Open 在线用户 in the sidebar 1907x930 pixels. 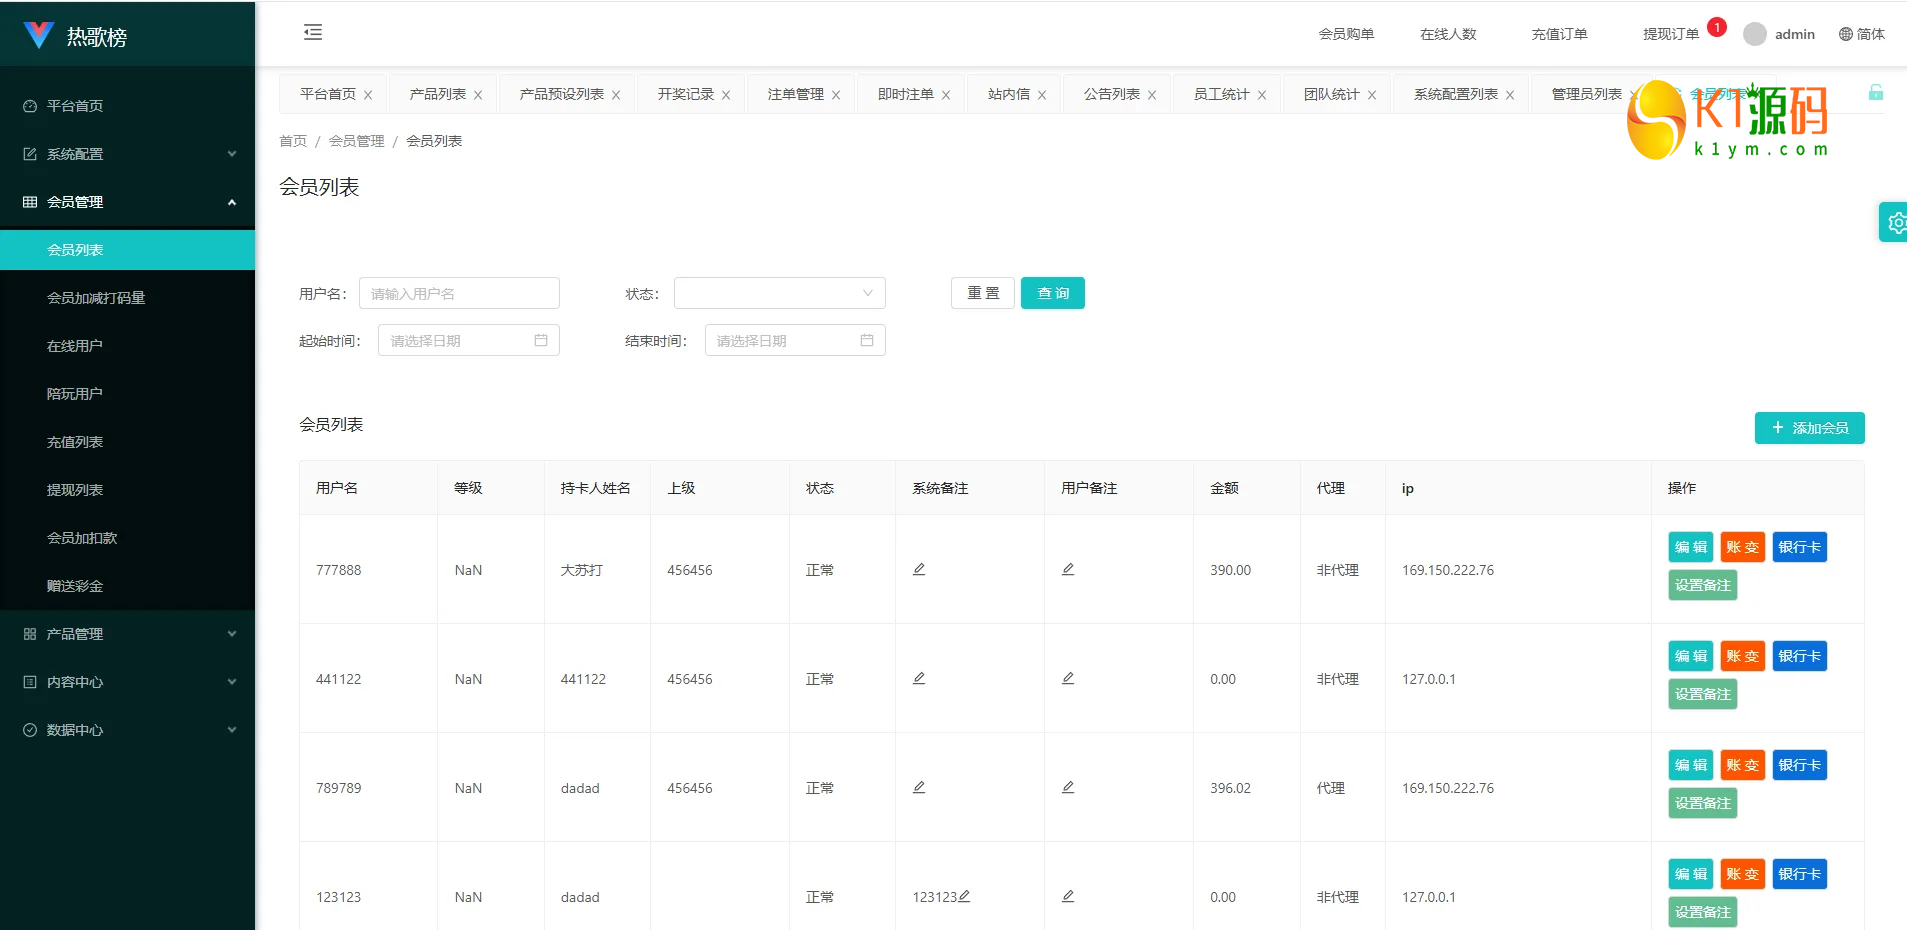click(x=128, y=346)
